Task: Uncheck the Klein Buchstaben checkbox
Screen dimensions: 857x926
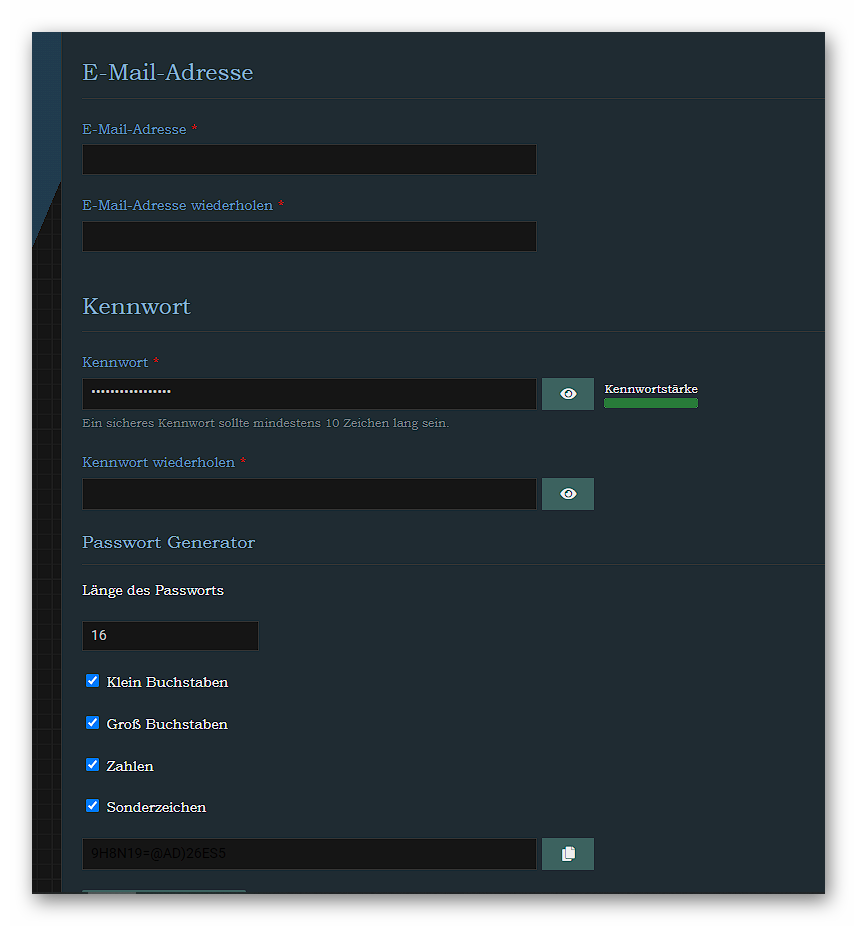Action: pyautogui.click(x=93, y=681)
